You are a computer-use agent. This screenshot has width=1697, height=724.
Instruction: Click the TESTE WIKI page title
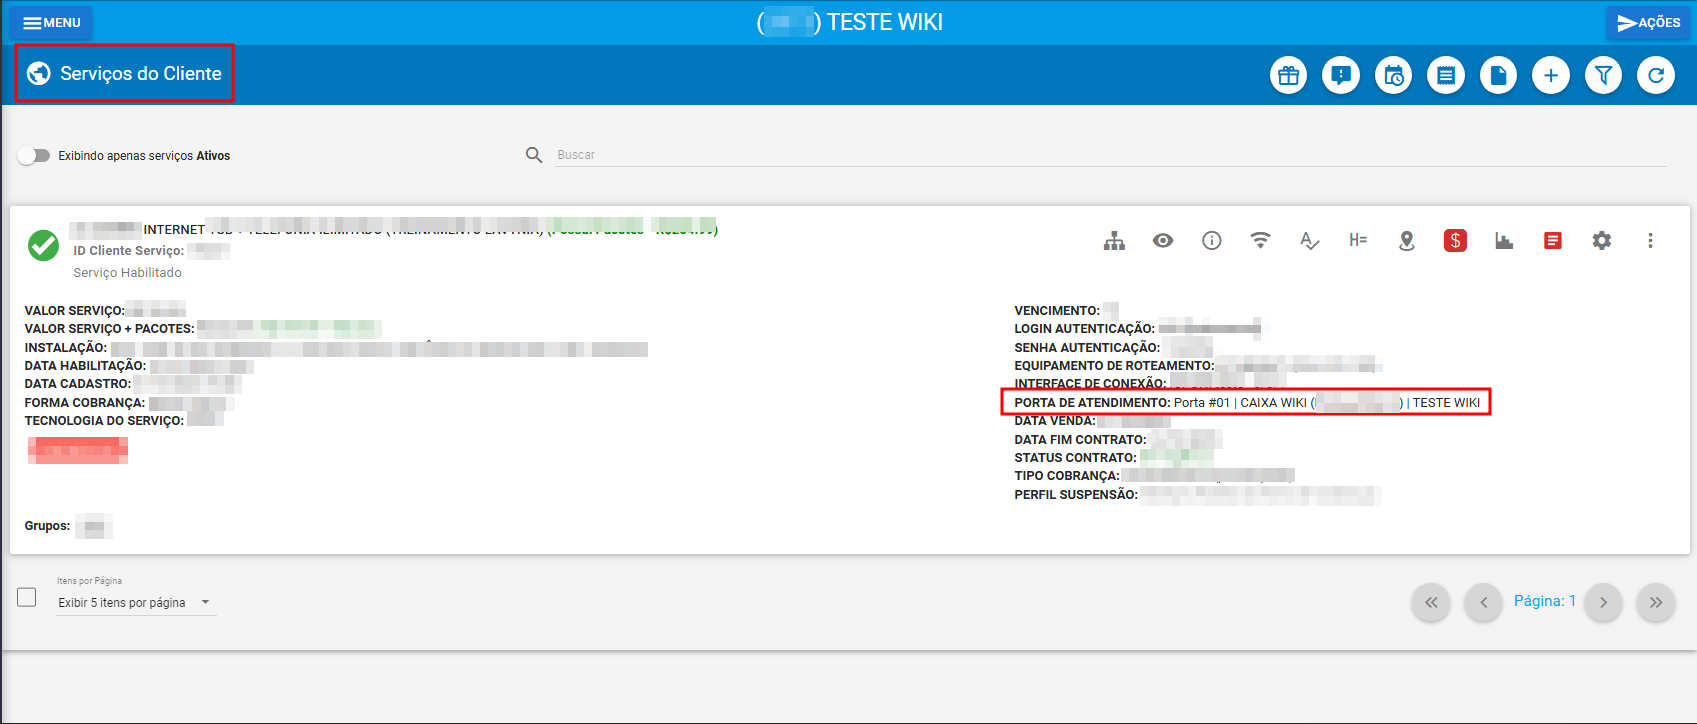coord(885,22)
